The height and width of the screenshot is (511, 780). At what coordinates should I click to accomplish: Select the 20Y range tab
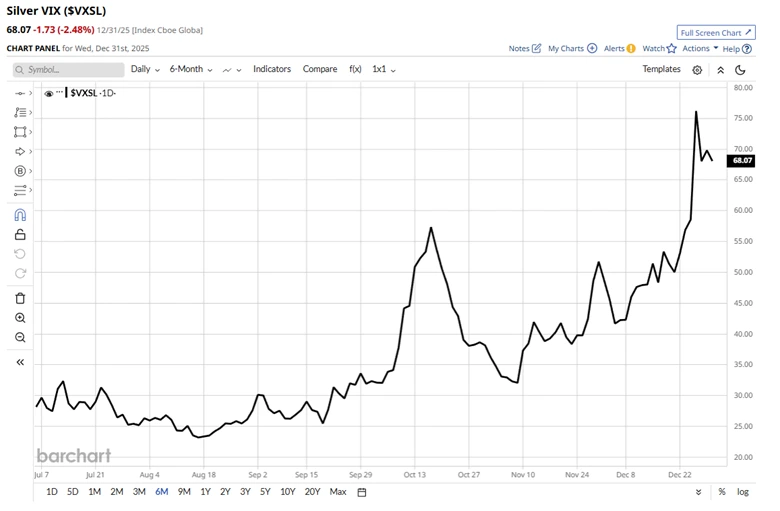coord(312,492)
